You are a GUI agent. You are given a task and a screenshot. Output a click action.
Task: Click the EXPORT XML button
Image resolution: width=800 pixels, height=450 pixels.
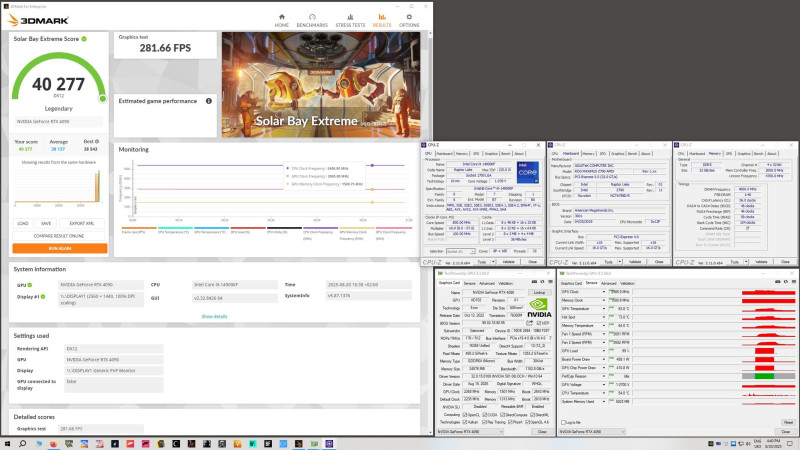coord(82,223)
